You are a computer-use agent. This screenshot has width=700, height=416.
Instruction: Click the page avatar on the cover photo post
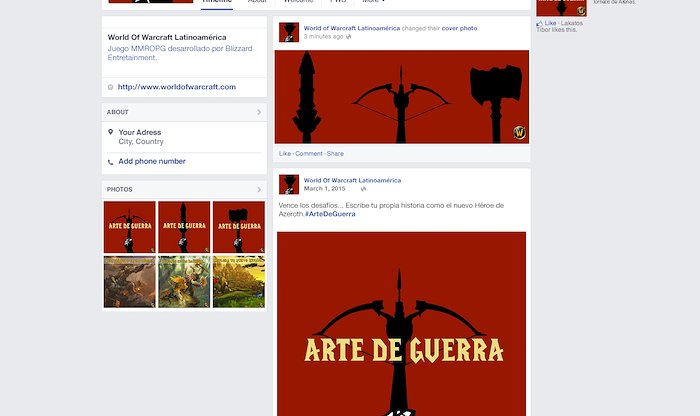click(289, 32)
